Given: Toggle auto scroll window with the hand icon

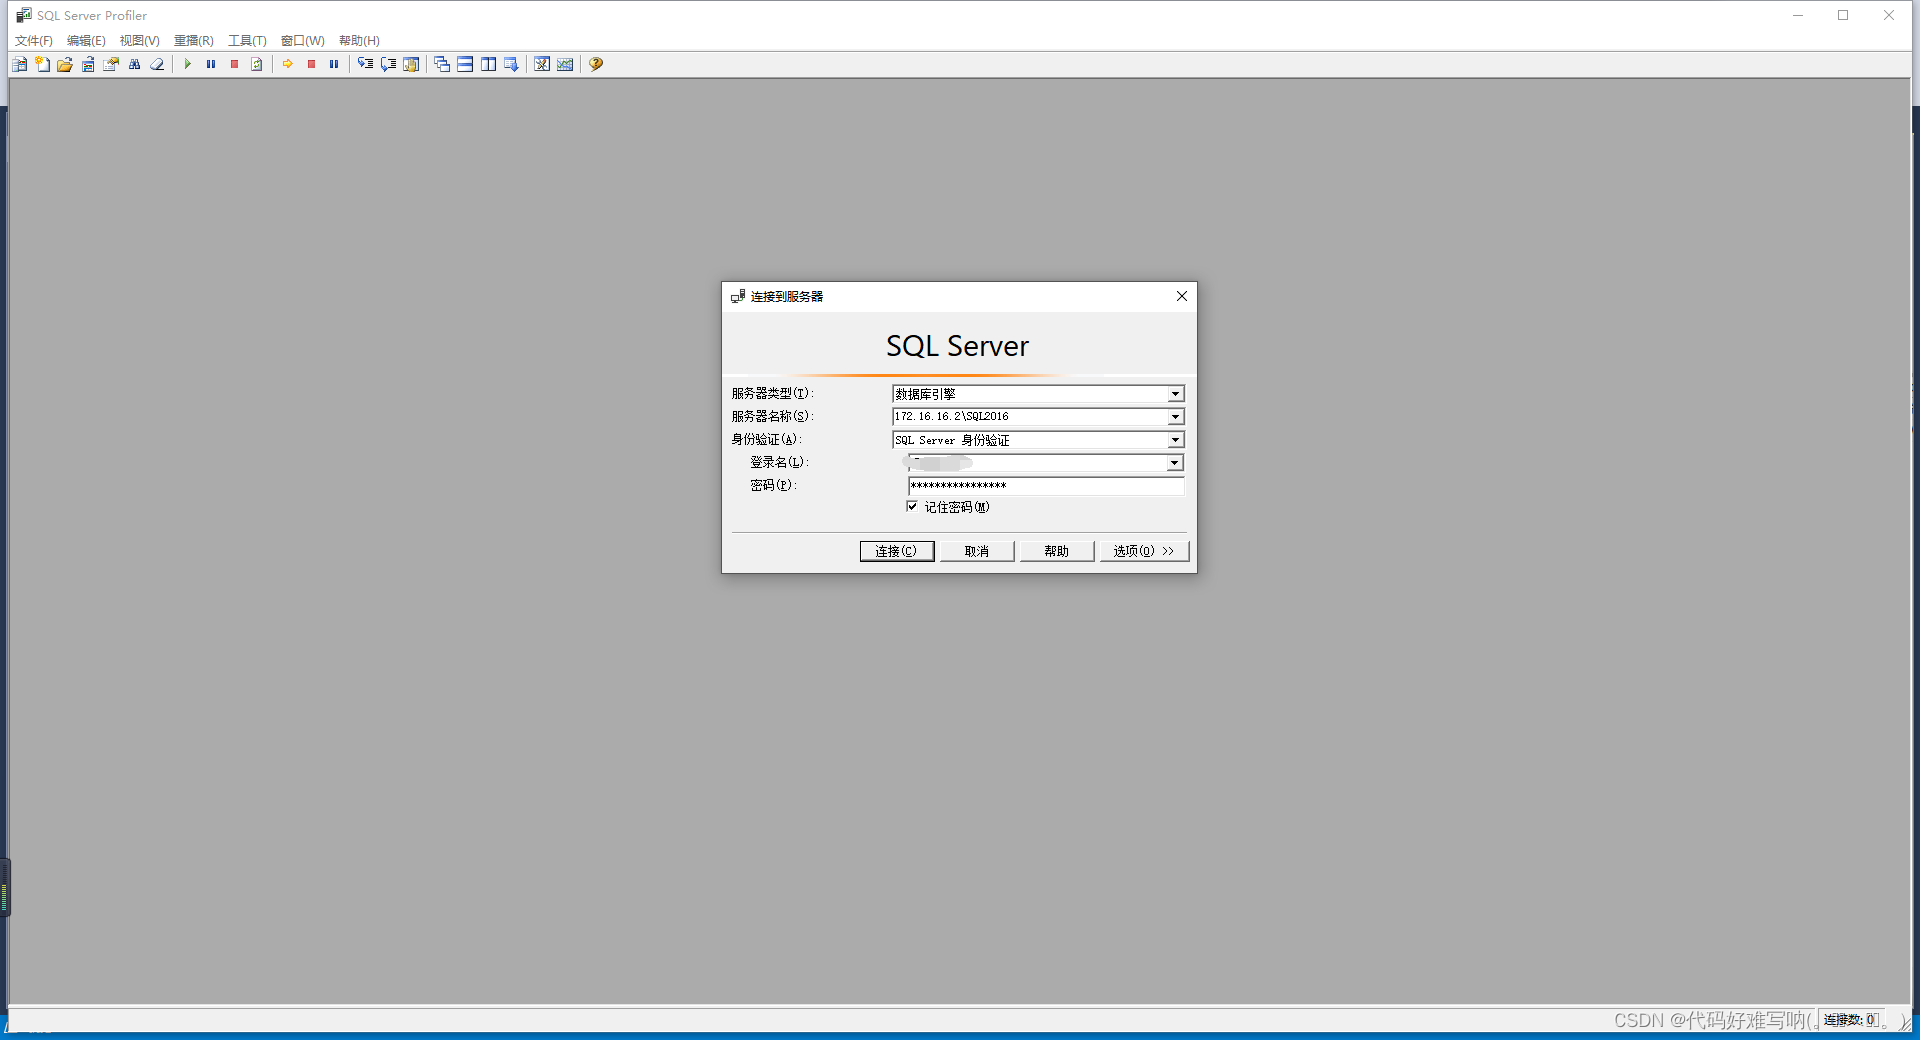Looking at the screenshot, I should tap(411, 64).
